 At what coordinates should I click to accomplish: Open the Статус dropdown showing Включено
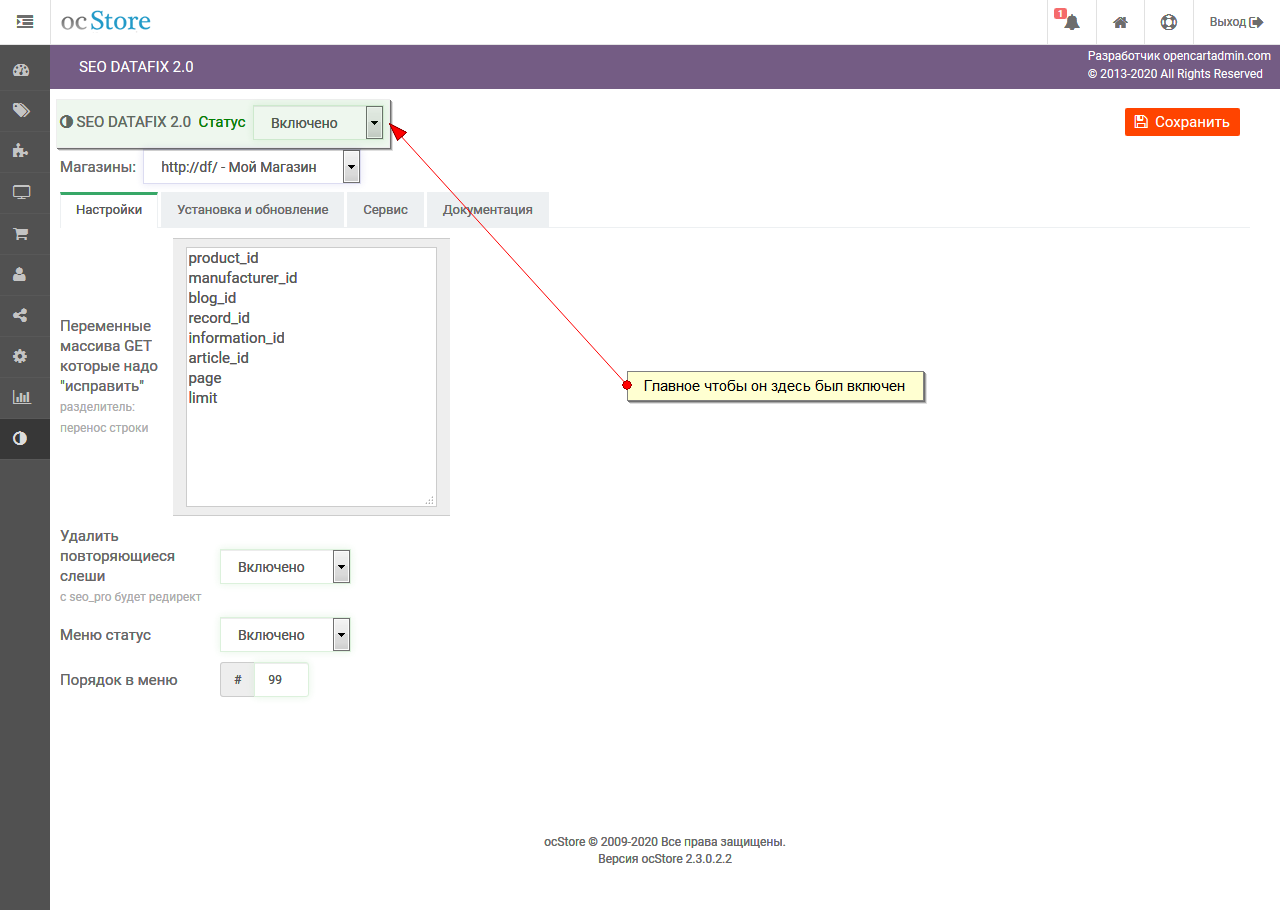[x=318, y=123]
